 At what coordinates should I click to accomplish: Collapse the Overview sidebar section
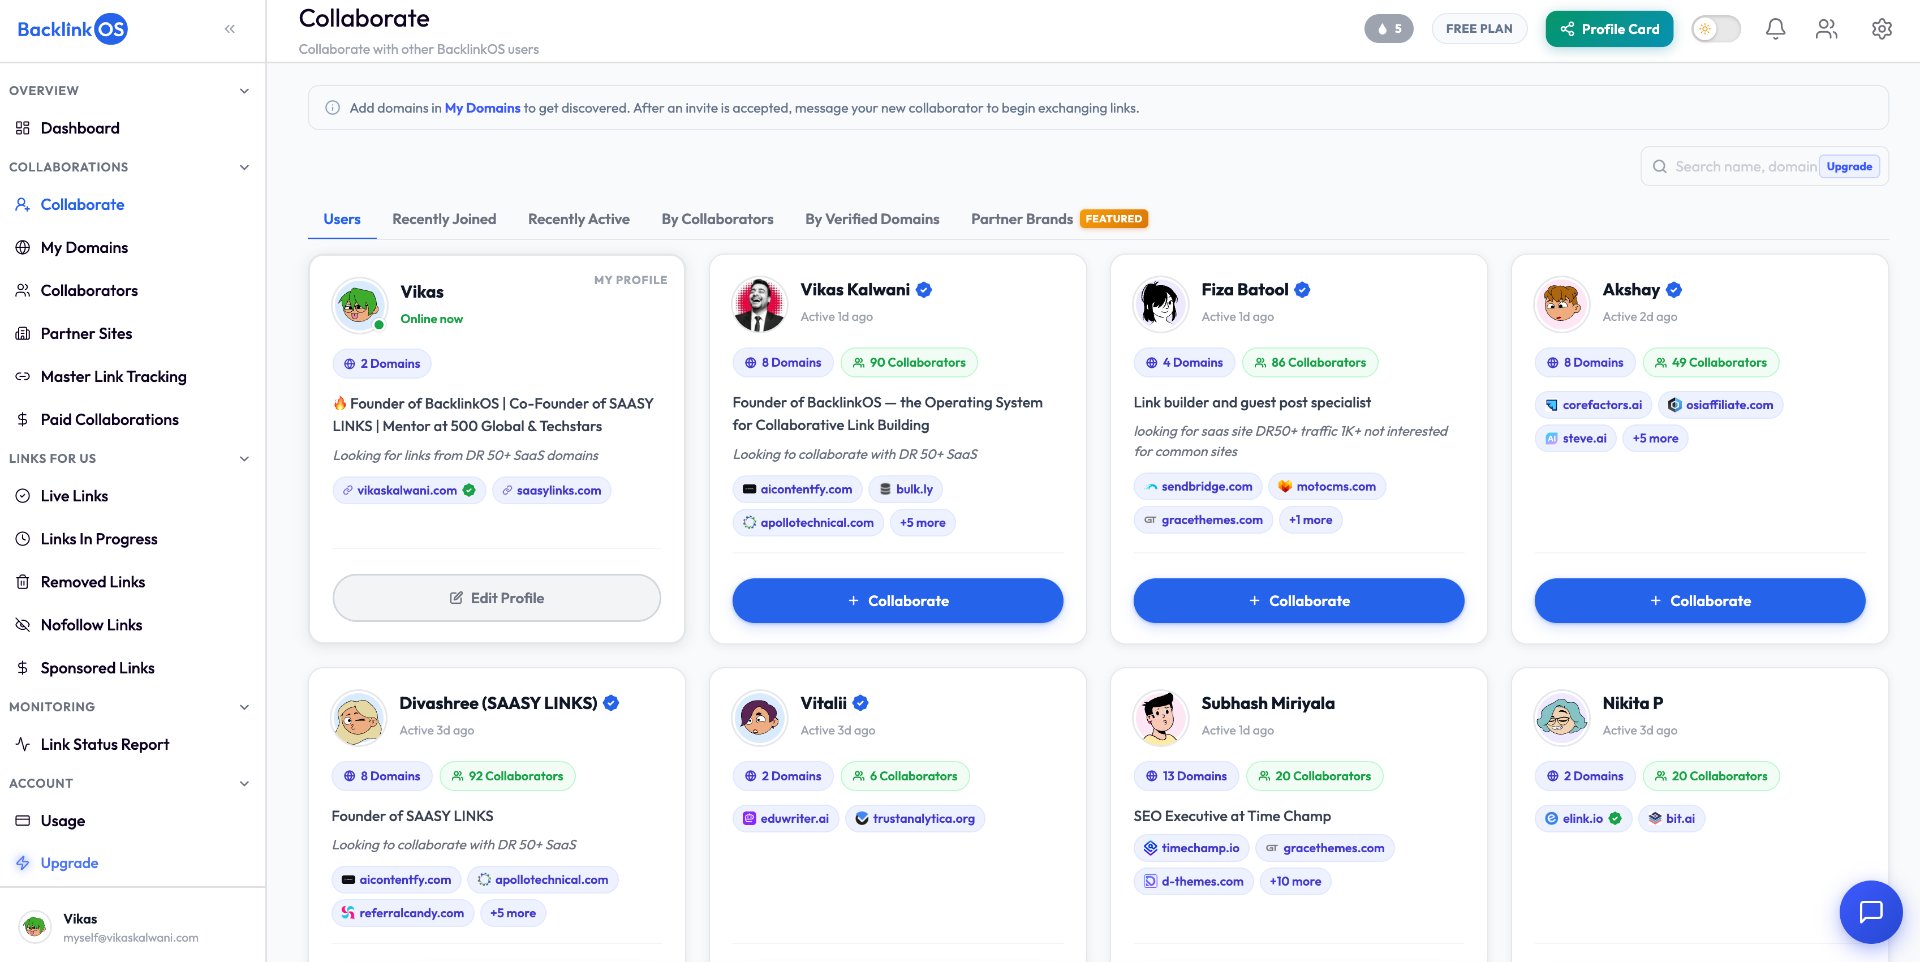click(244, 91)
